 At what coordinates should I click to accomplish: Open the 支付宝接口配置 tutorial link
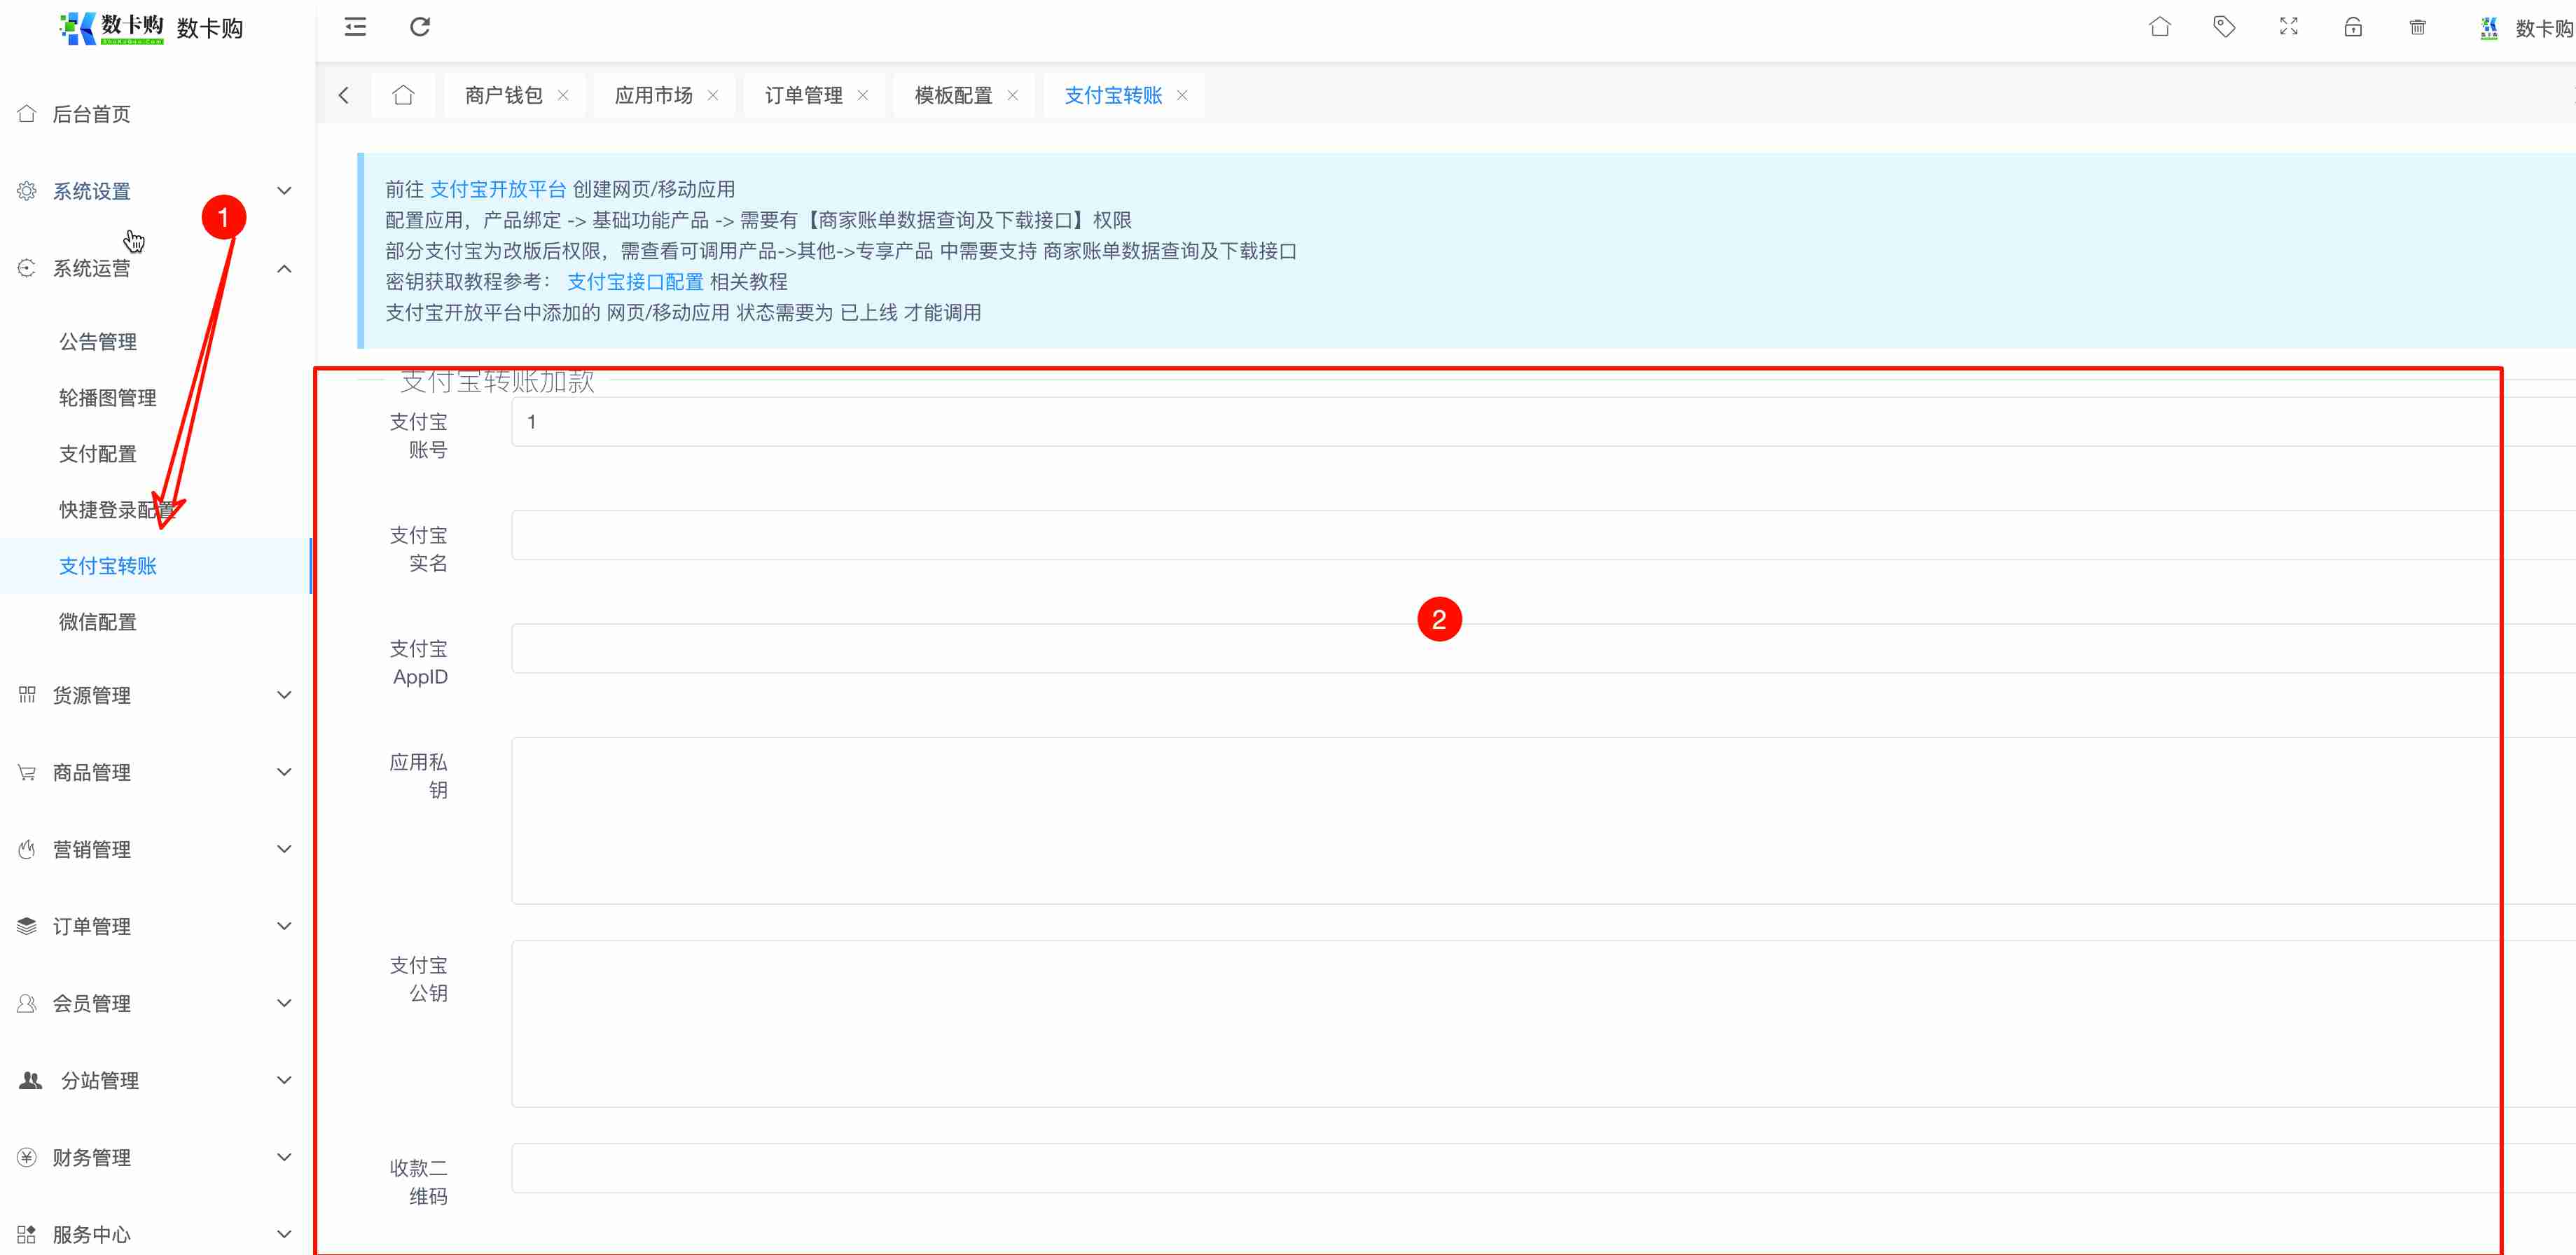click(x=635, y=282)
